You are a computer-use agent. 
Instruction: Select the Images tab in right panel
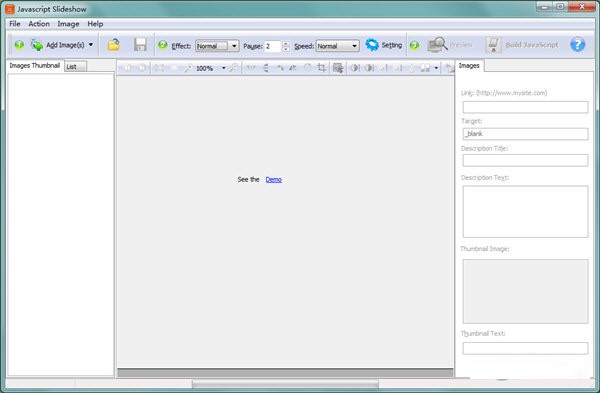pos(469,65)
